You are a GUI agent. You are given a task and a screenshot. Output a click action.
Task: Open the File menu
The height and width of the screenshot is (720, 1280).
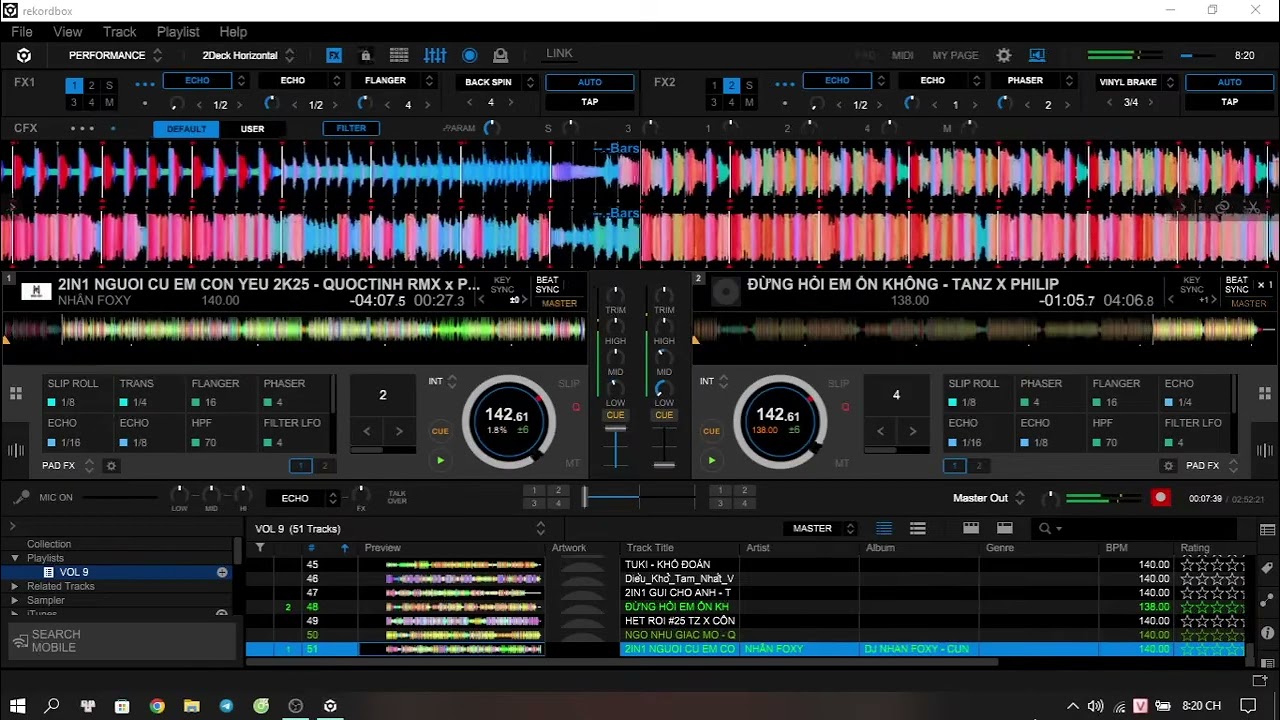[22, 32]
